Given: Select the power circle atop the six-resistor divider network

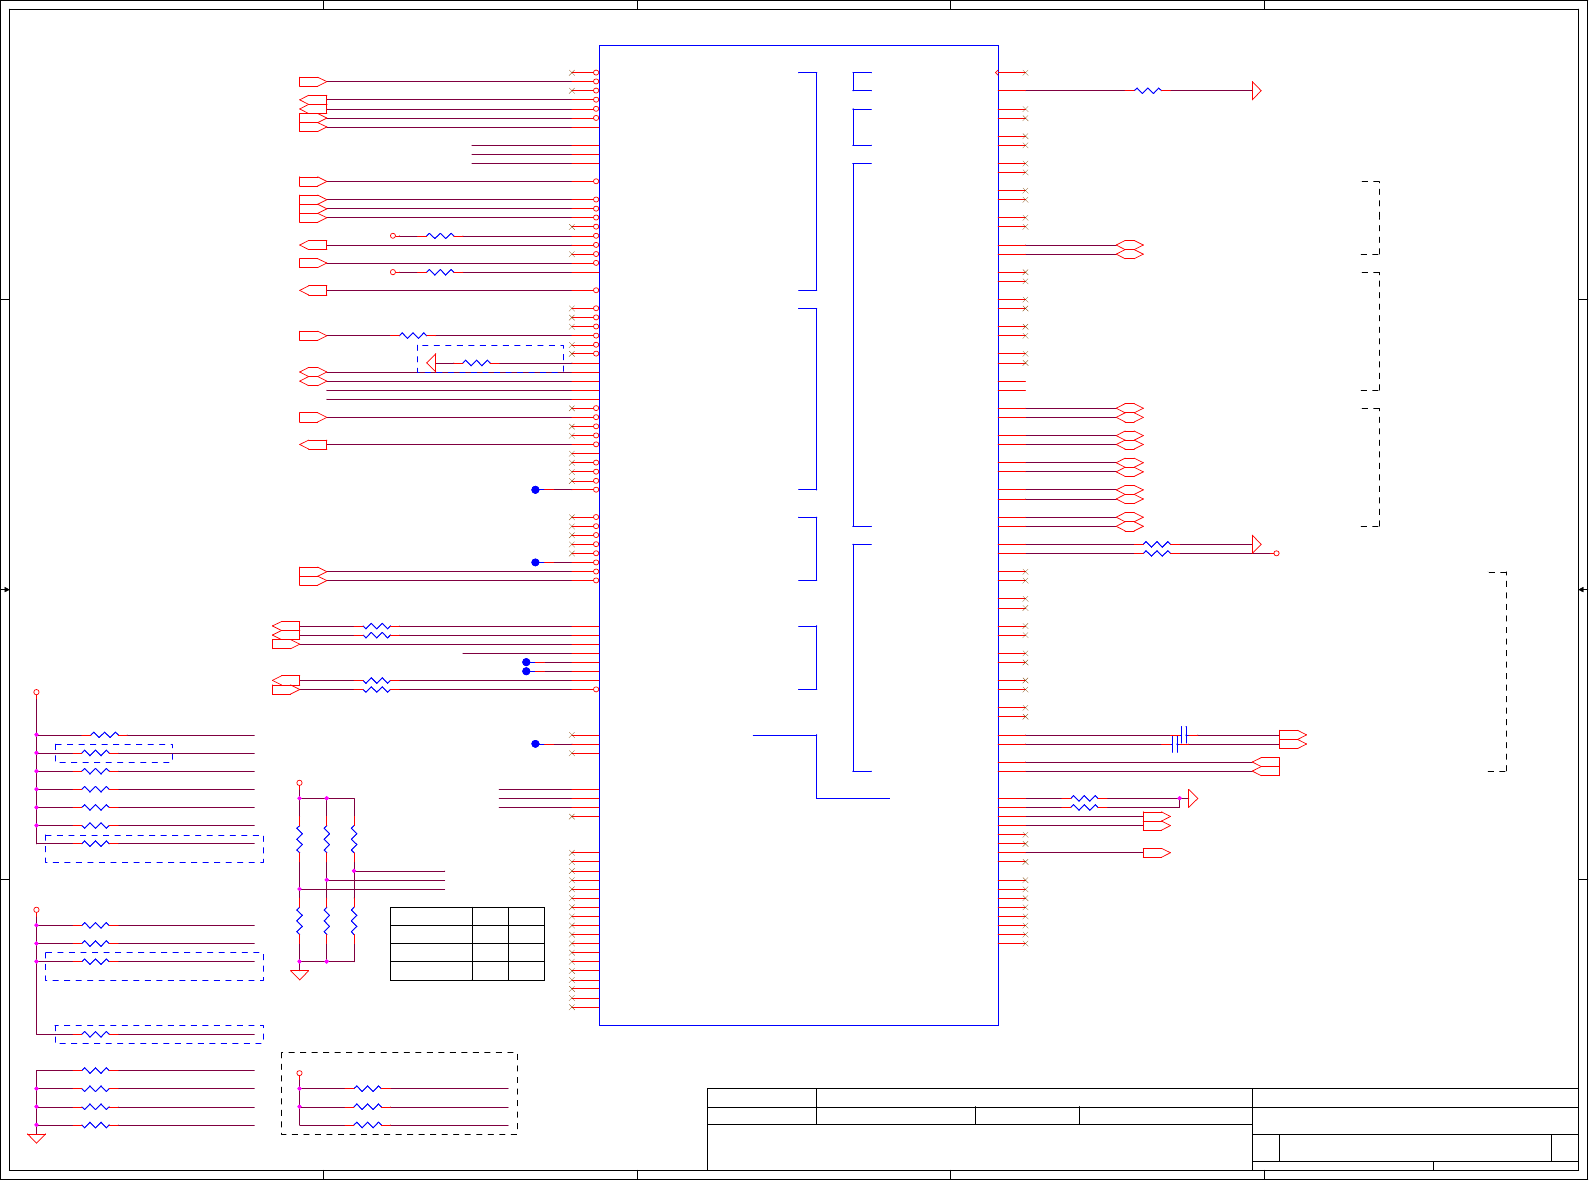Looking at the screenshot, I should (299, 783).
